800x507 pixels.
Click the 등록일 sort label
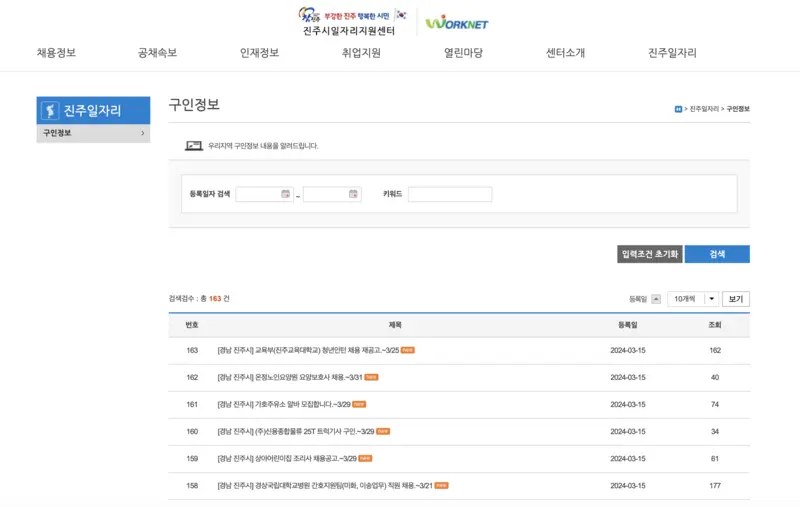[x=638, y=299]
